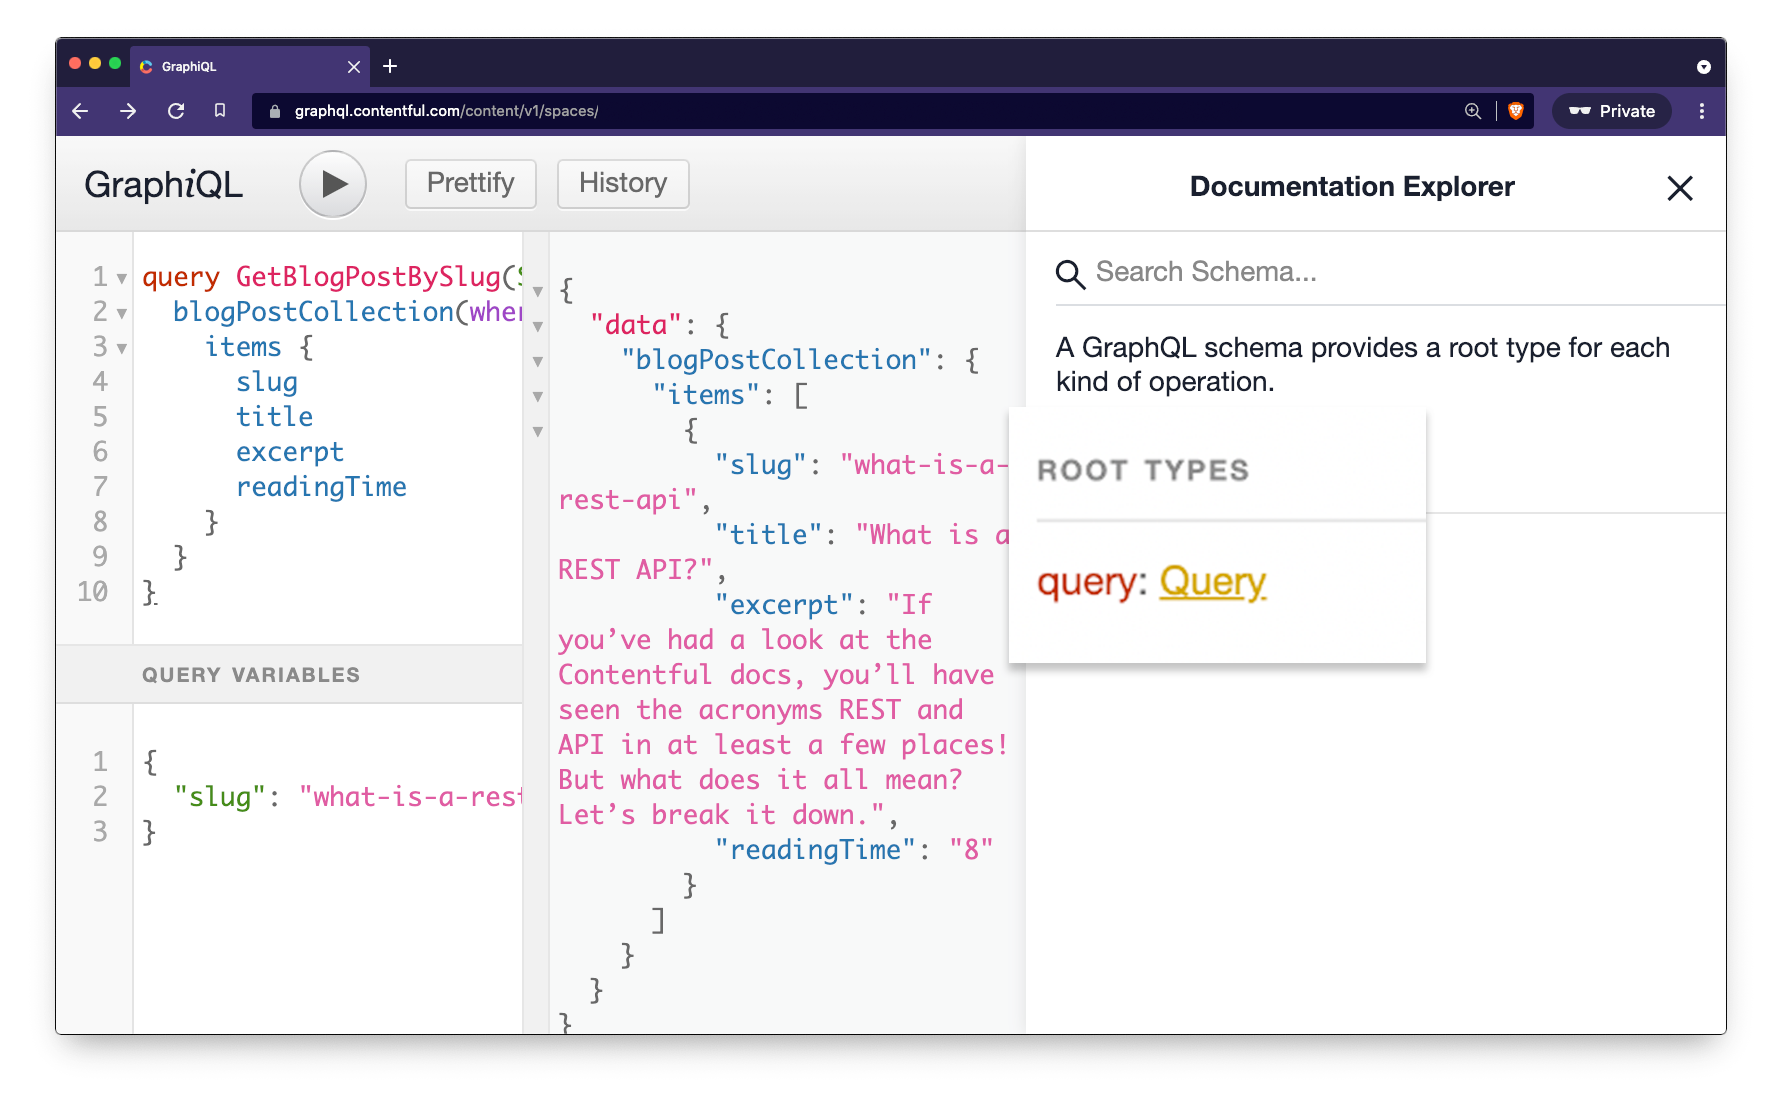Click the page zoom icon in the address bar
Screen dimensions: 1782x1108
coord(1472,111)
